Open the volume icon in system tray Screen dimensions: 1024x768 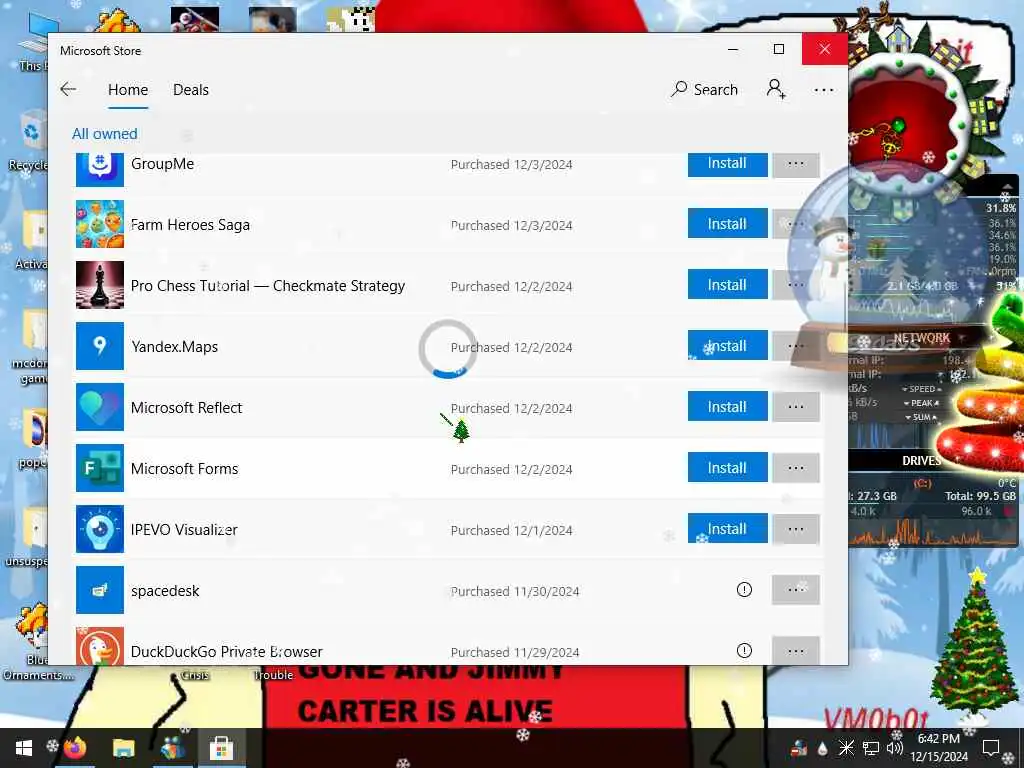895,748
